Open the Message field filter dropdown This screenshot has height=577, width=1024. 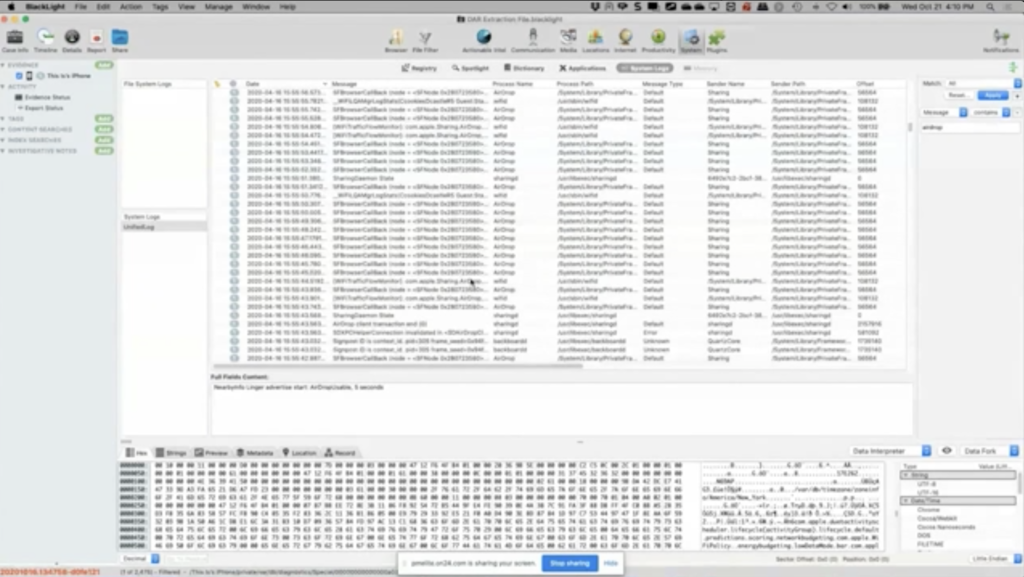(x=944, y=113)
